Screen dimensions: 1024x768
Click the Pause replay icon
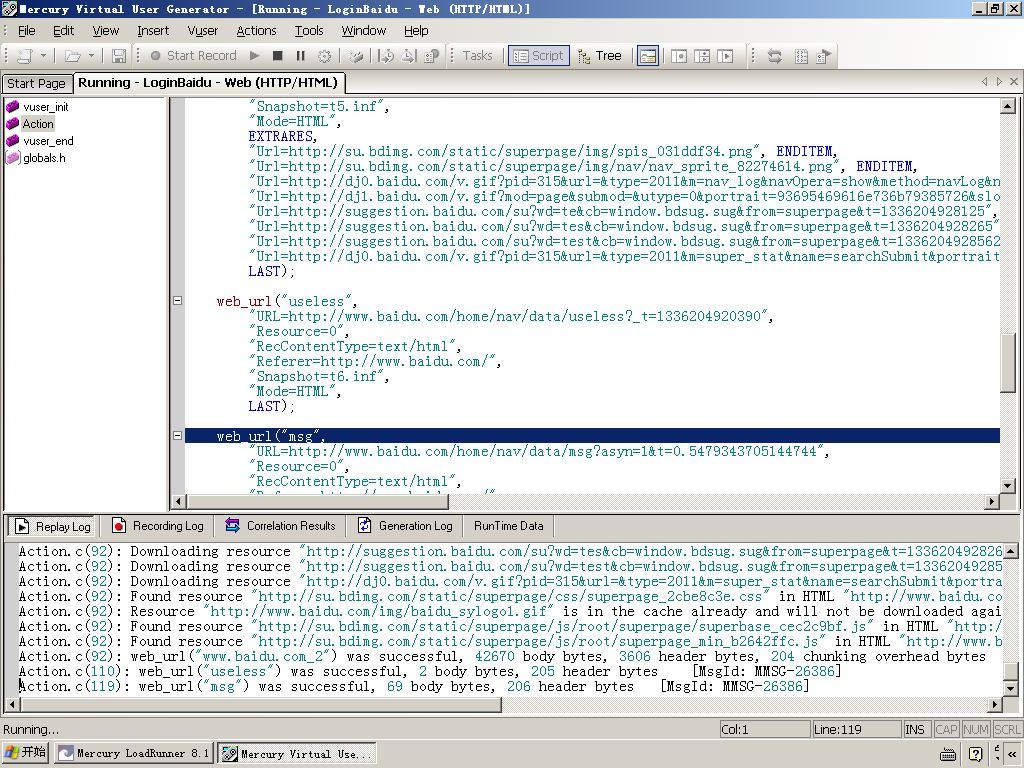300,56
